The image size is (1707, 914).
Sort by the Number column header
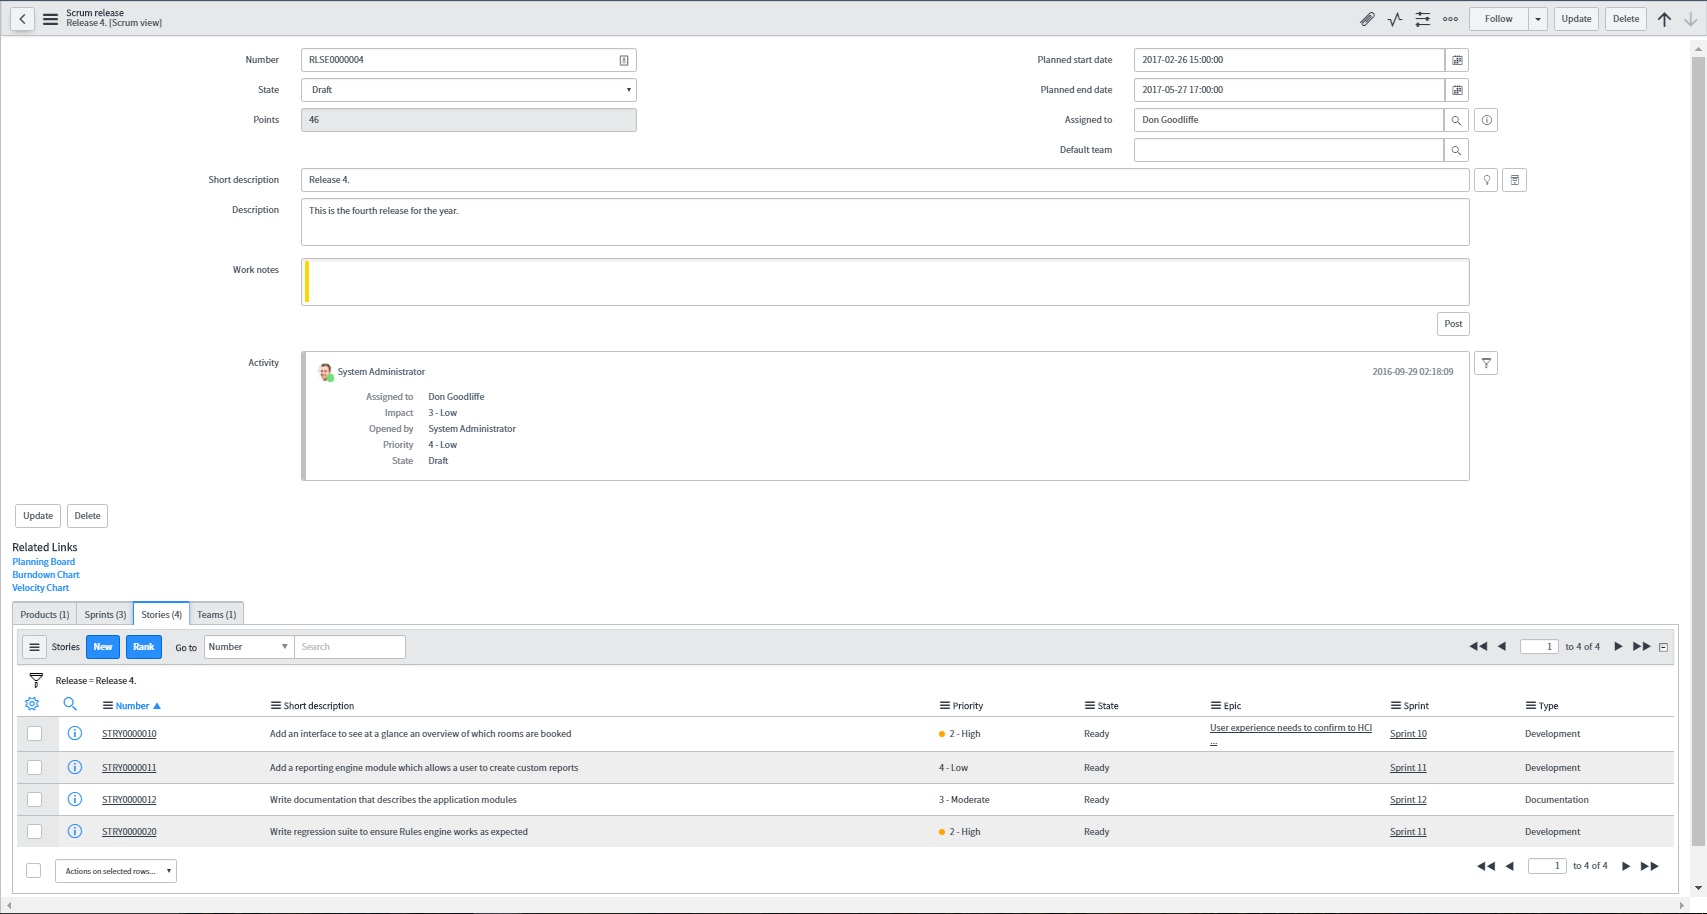click(x=132, y=706)
